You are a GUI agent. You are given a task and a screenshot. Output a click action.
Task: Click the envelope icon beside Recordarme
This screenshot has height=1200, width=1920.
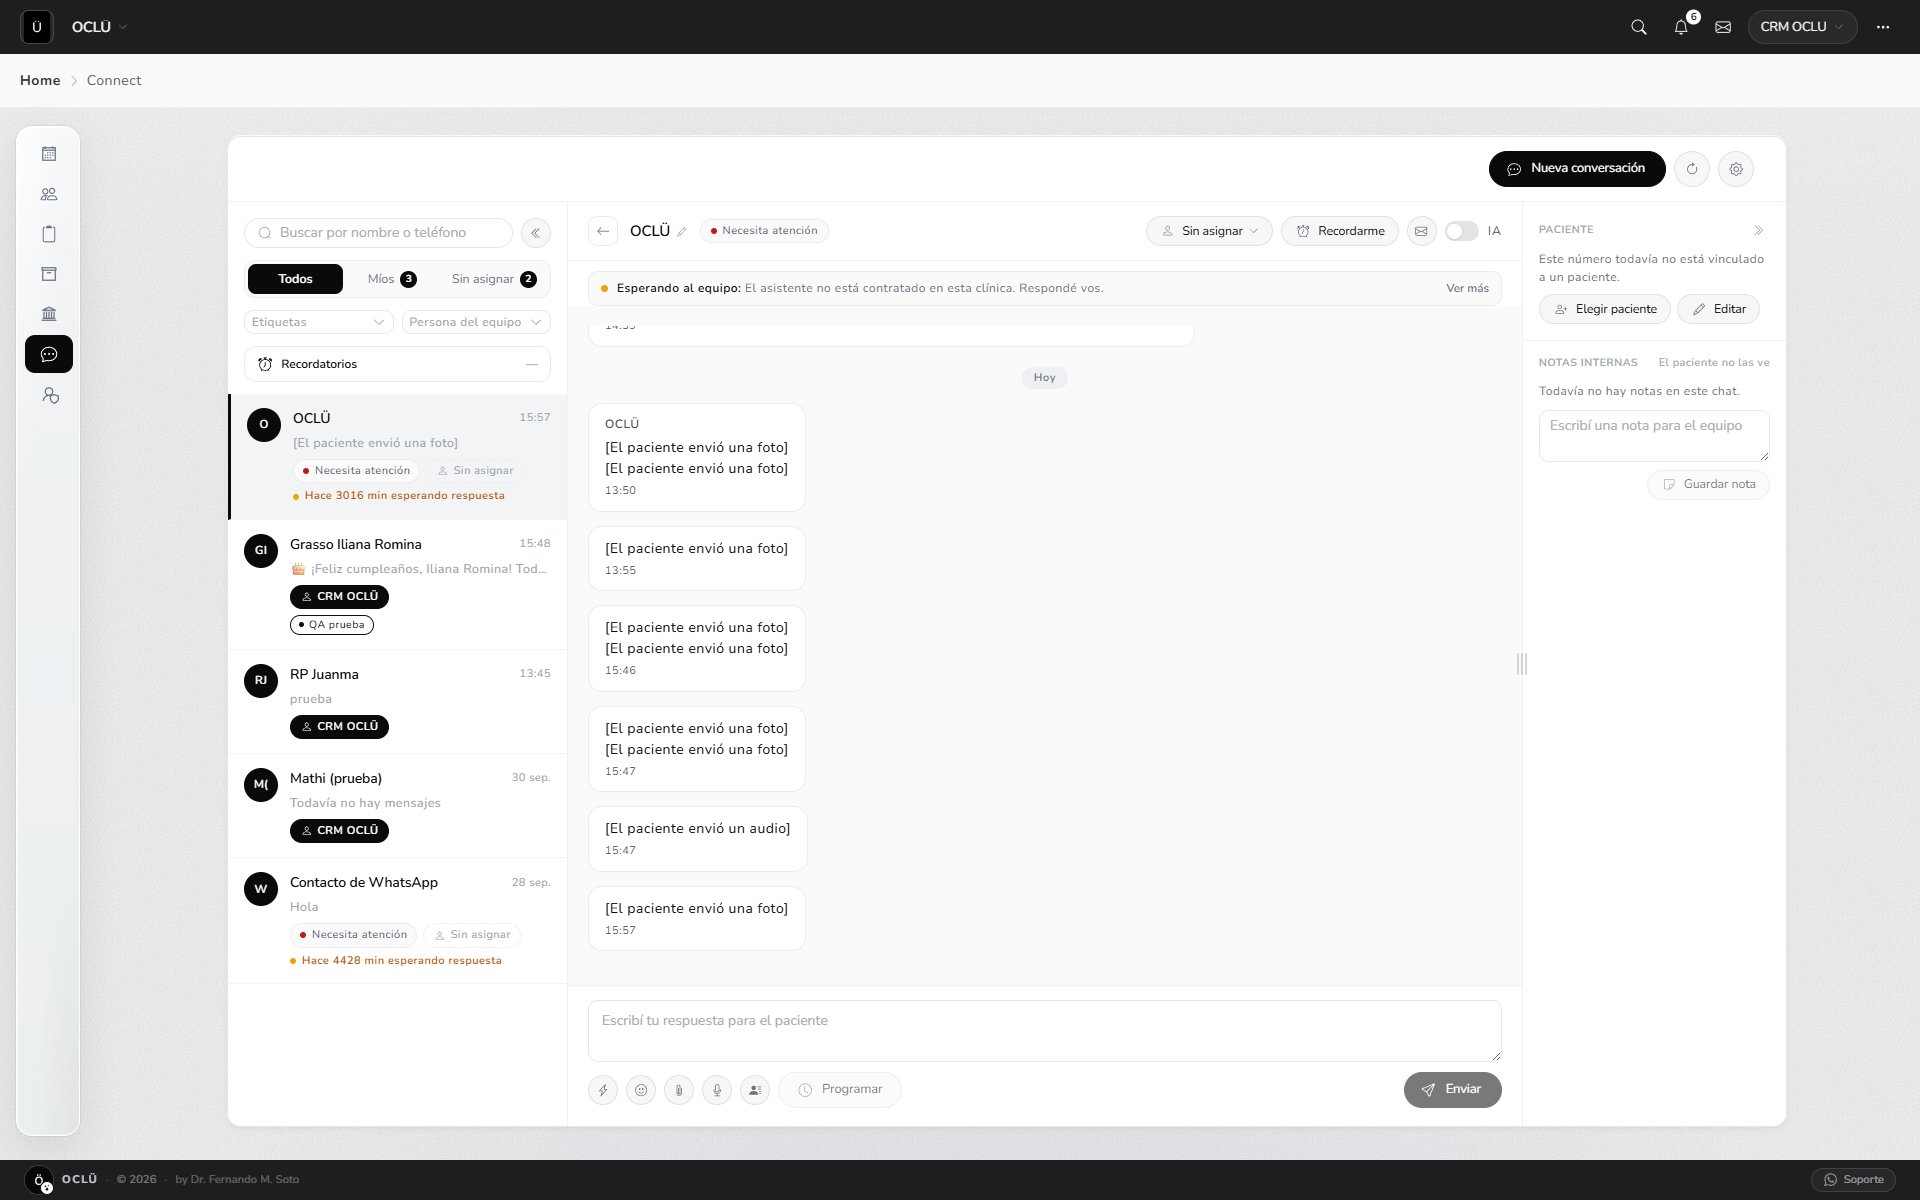pyautogui.click(x=1421, y=231)
